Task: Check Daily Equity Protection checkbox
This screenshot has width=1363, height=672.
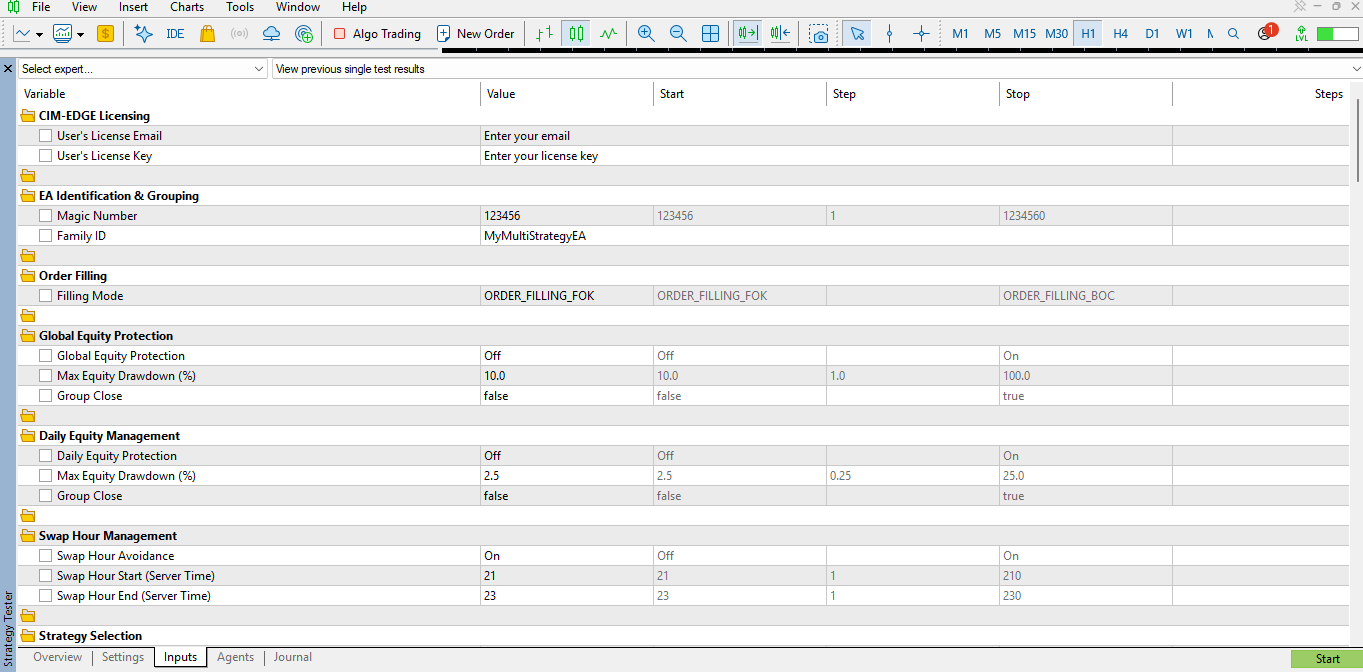Action: (46, 456)
